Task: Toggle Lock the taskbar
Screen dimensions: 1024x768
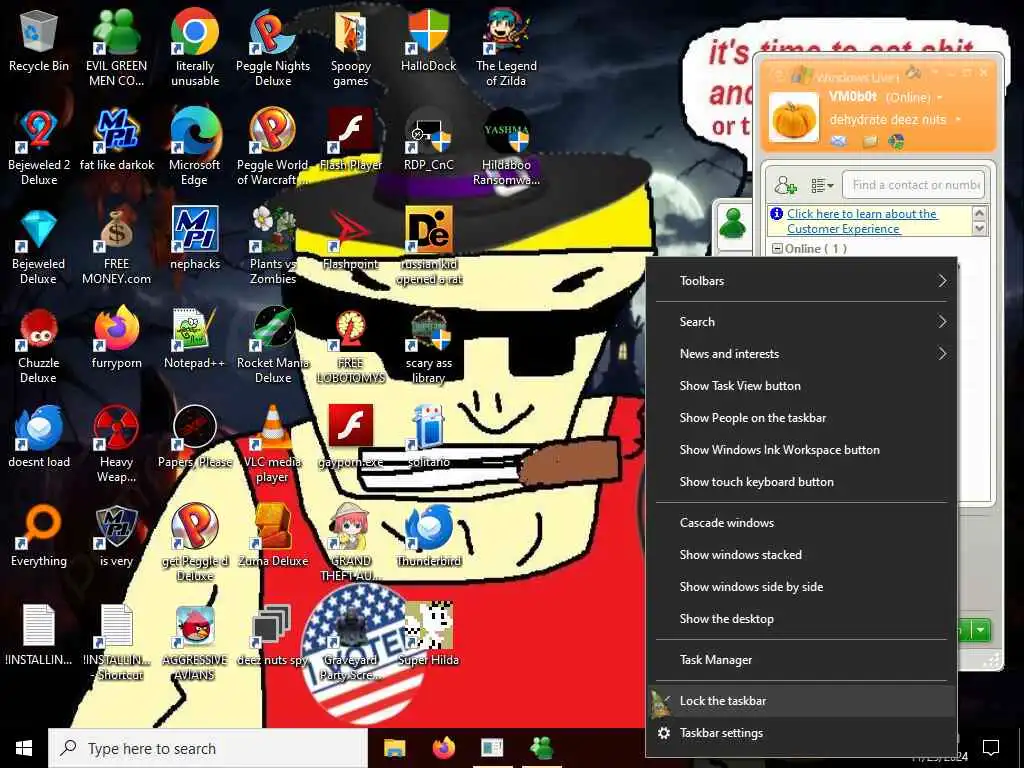Action: pyautogui.click(x=801, y=701)
